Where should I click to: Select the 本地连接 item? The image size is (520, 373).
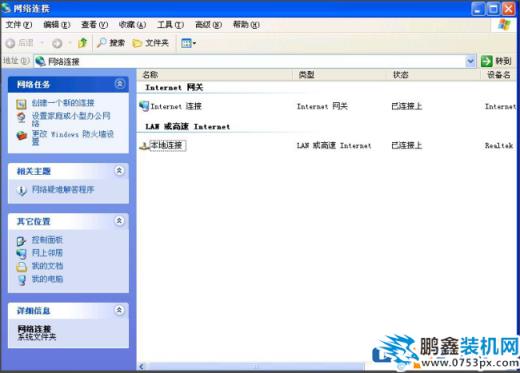point(167,145)
